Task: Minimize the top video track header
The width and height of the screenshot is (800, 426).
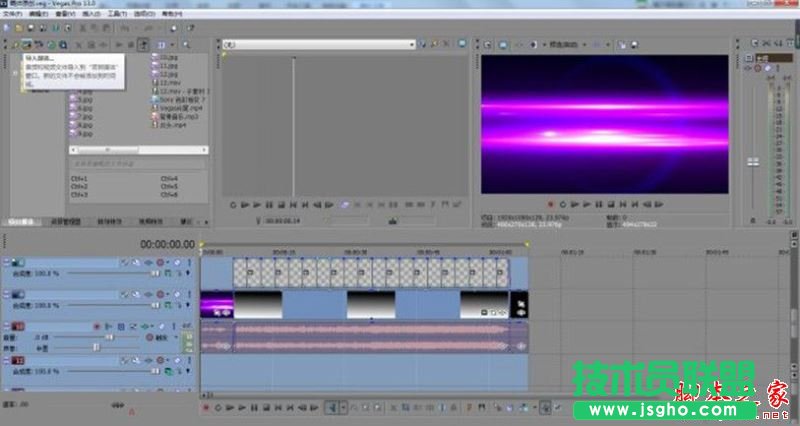Action: point(7,262)
